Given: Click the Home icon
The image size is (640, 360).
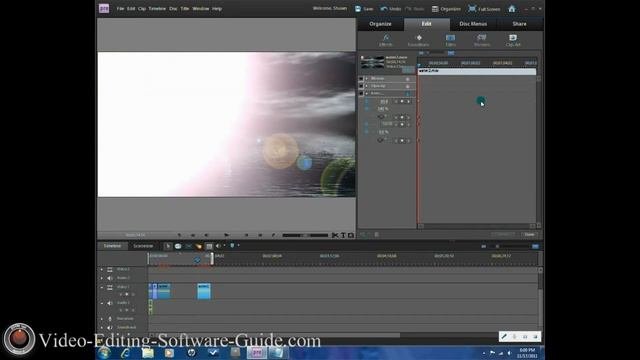Looking at the screenshot, I should pyautogui.click(x=512, y=9).
